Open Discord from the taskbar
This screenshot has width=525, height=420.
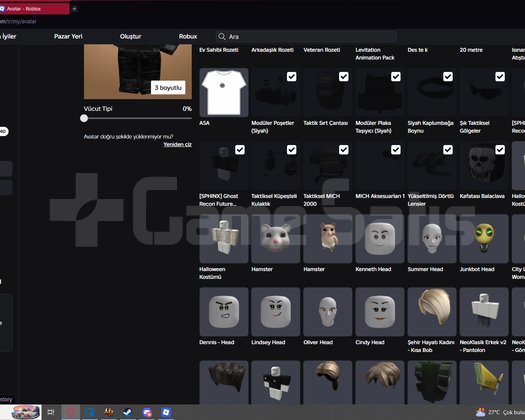pyautogui.click(x=147, y=412)
